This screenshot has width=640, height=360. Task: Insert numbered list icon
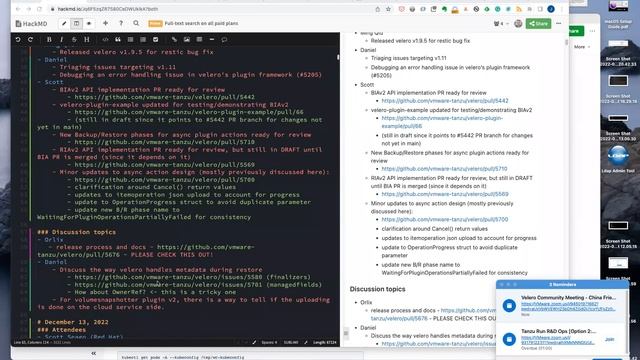[x=143, y=40]
